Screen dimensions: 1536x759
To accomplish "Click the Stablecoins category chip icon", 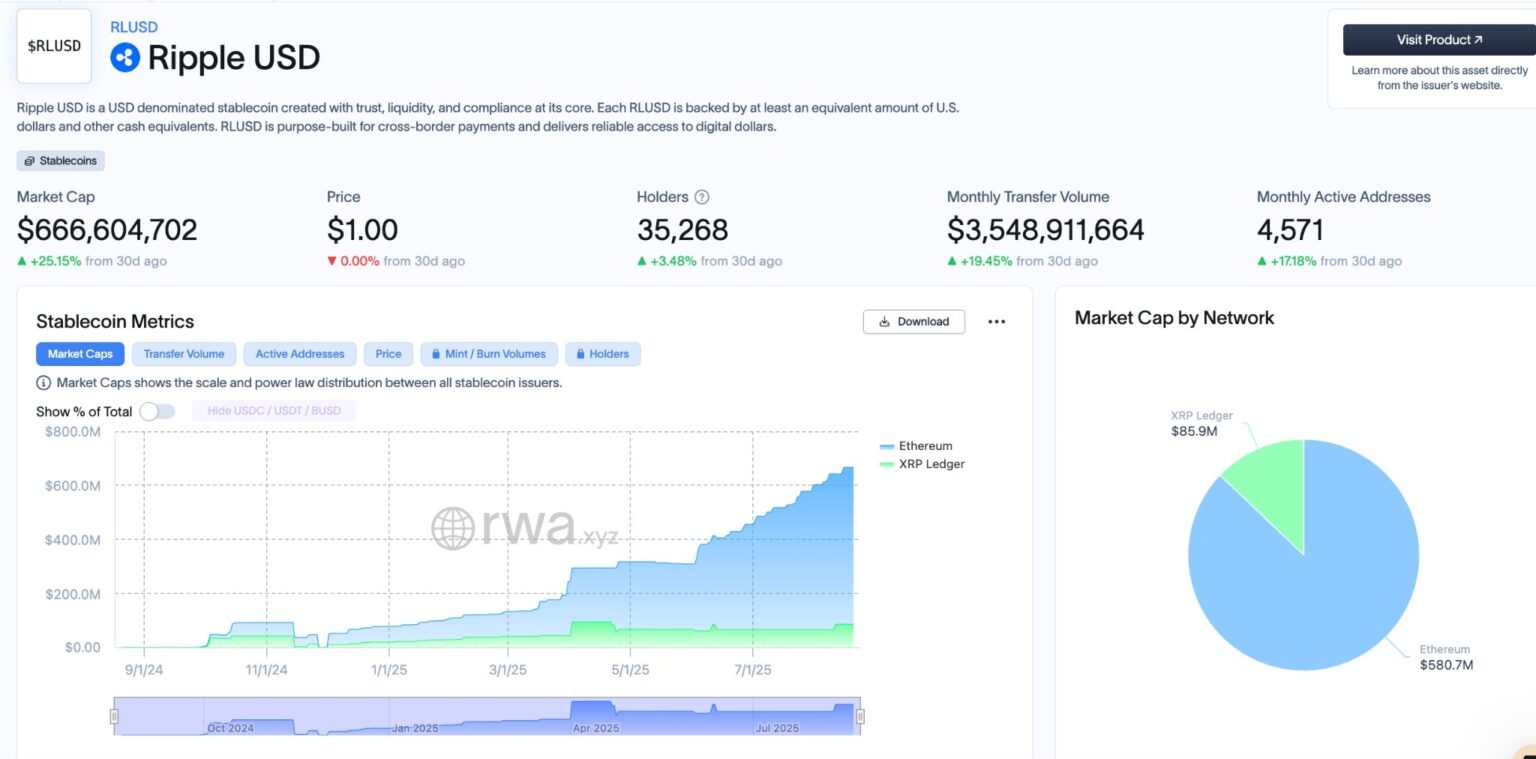I will 30,160.
